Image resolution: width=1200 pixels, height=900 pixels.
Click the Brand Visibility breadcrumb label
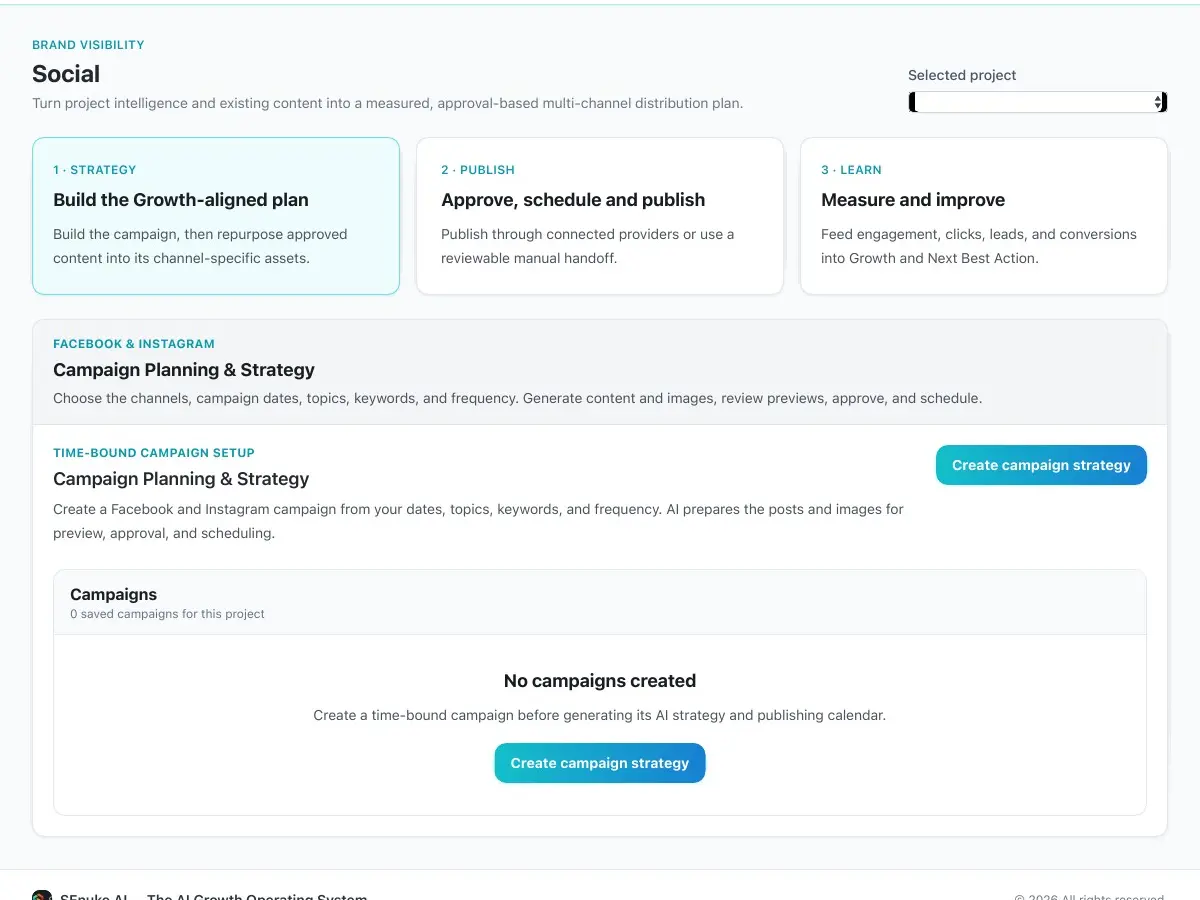[x=88, y=45]
